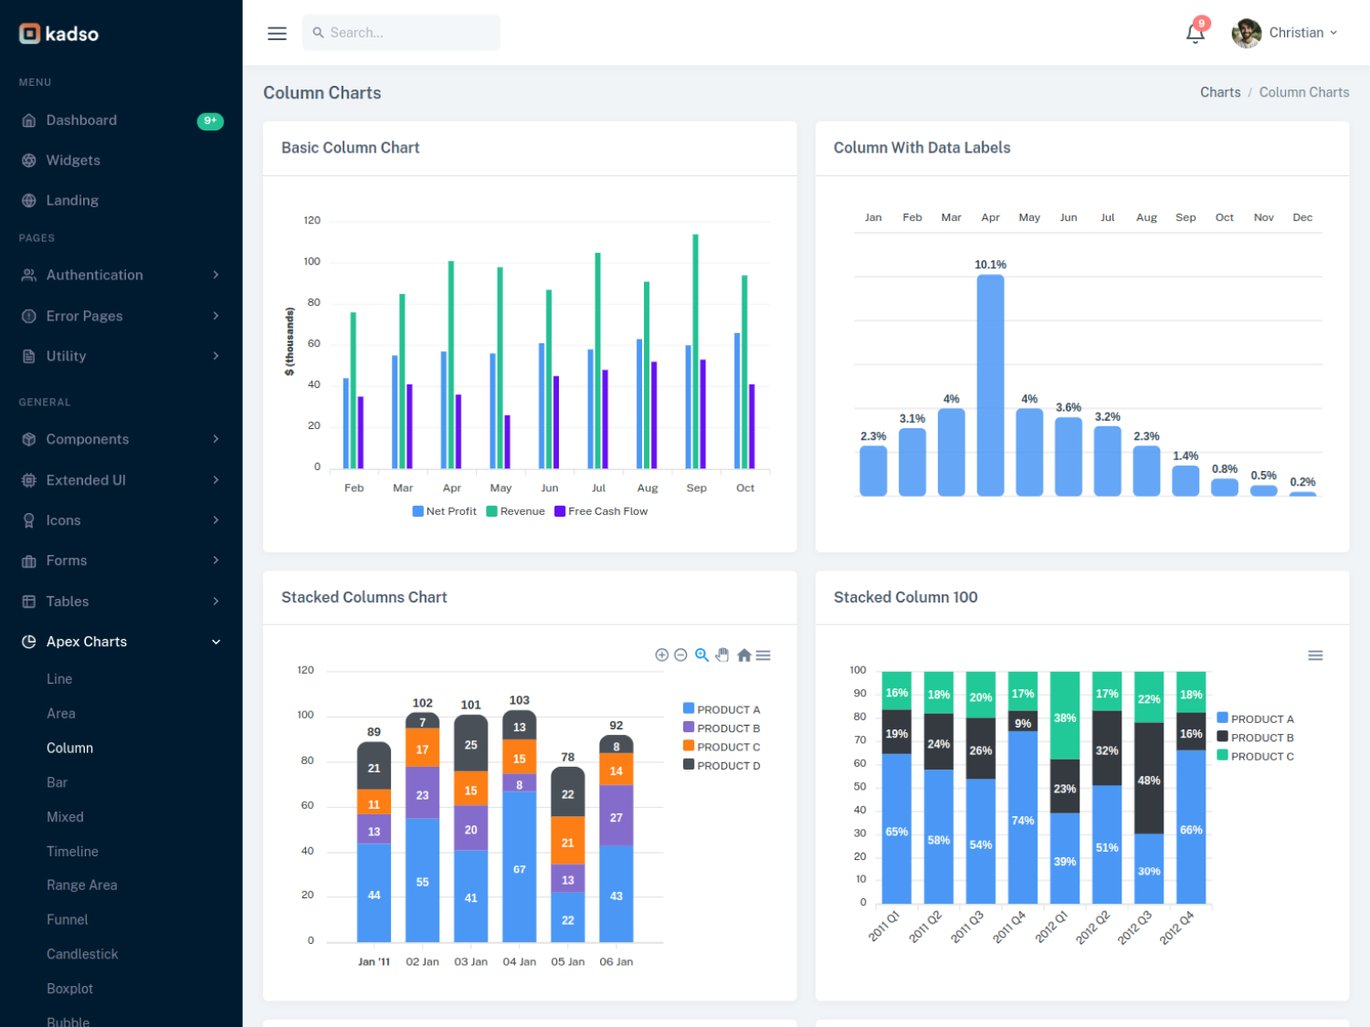Collapse the Apex Charts sidebar section

(121, 642)
